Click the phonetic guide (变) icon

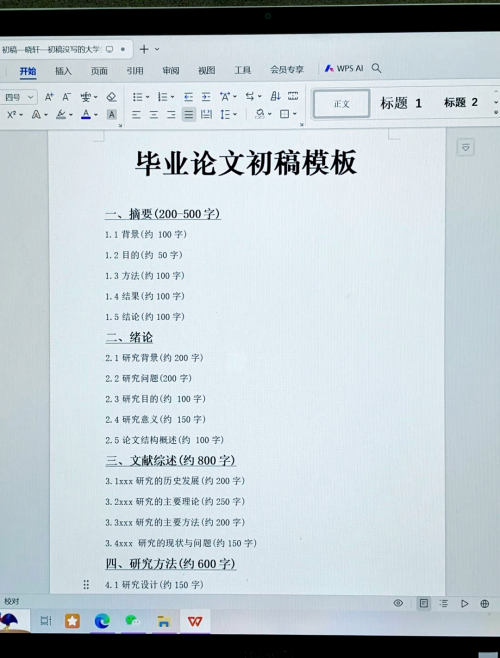[x=85, y=97]
